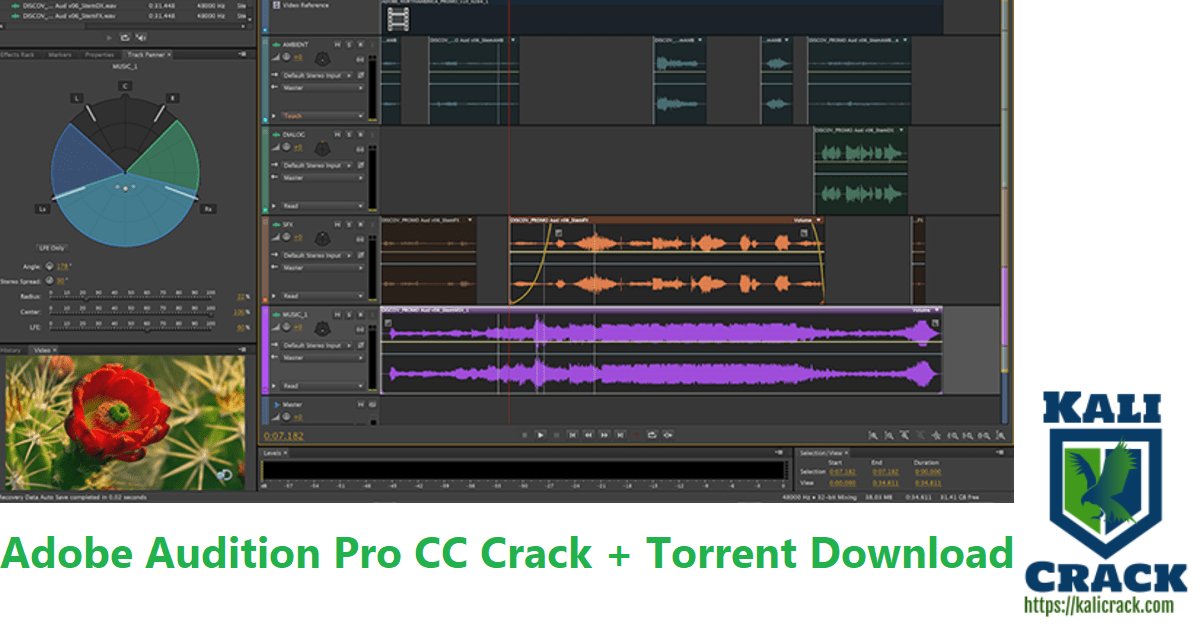Click the LFE slider in Track Panner
This screenshot has height=628, width=1200.
point(130,328)
